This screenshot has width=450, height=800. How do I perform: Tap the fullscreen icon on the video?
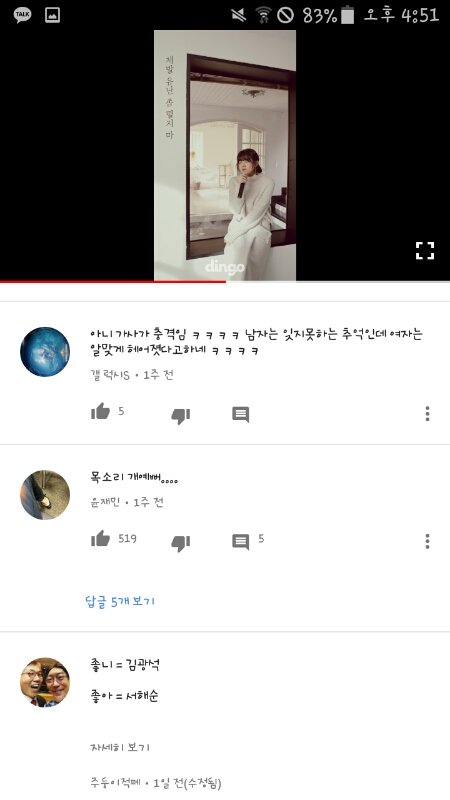[x=424, y=251]
